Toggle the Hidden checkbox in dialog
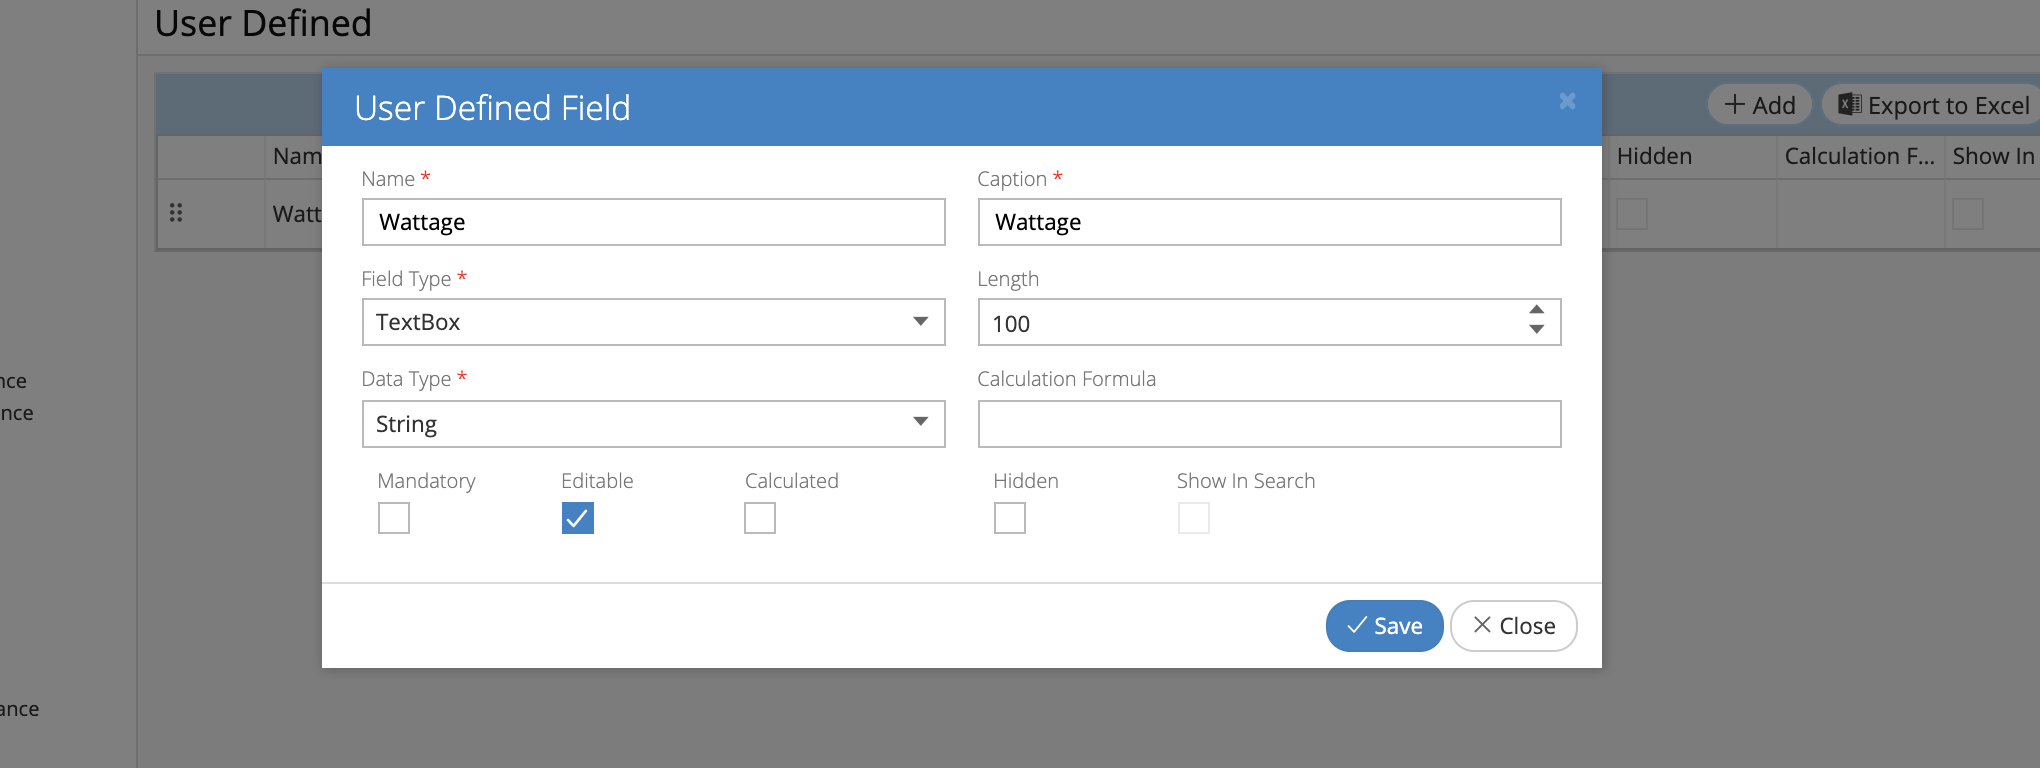The image size is (2040, 768). pyautogui.click(x=1010, y=518)
